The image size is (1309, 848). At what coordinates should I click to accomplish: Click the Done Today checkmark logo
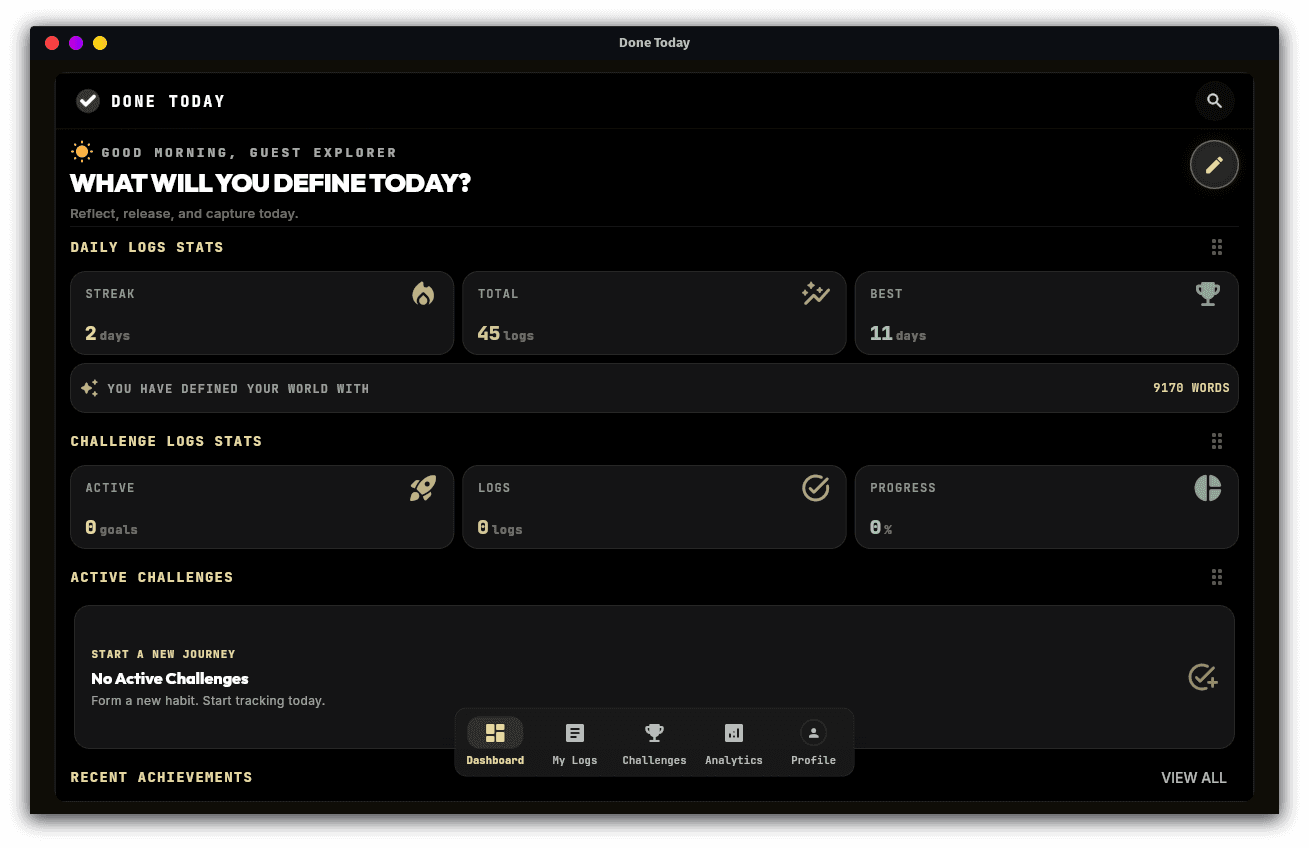(x=88, y=101)
